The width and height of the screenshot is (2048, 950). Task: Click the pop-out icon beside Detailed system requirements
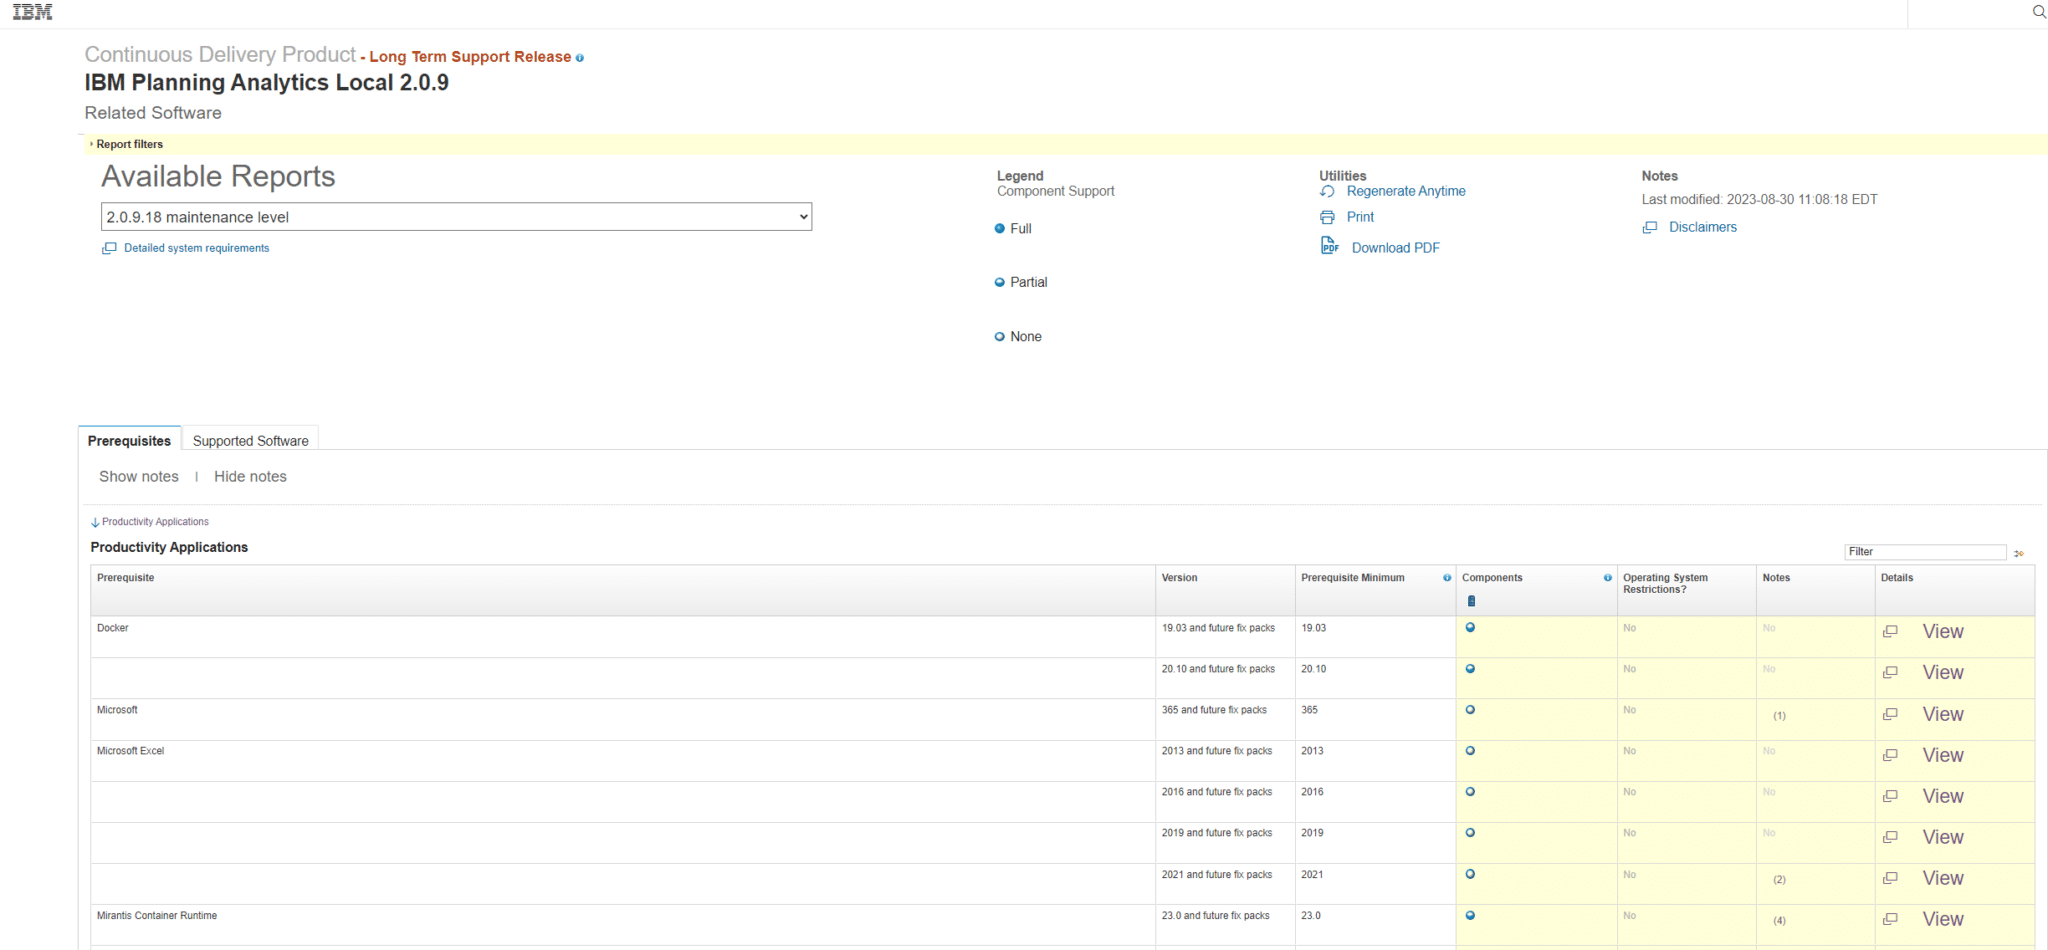109,247
